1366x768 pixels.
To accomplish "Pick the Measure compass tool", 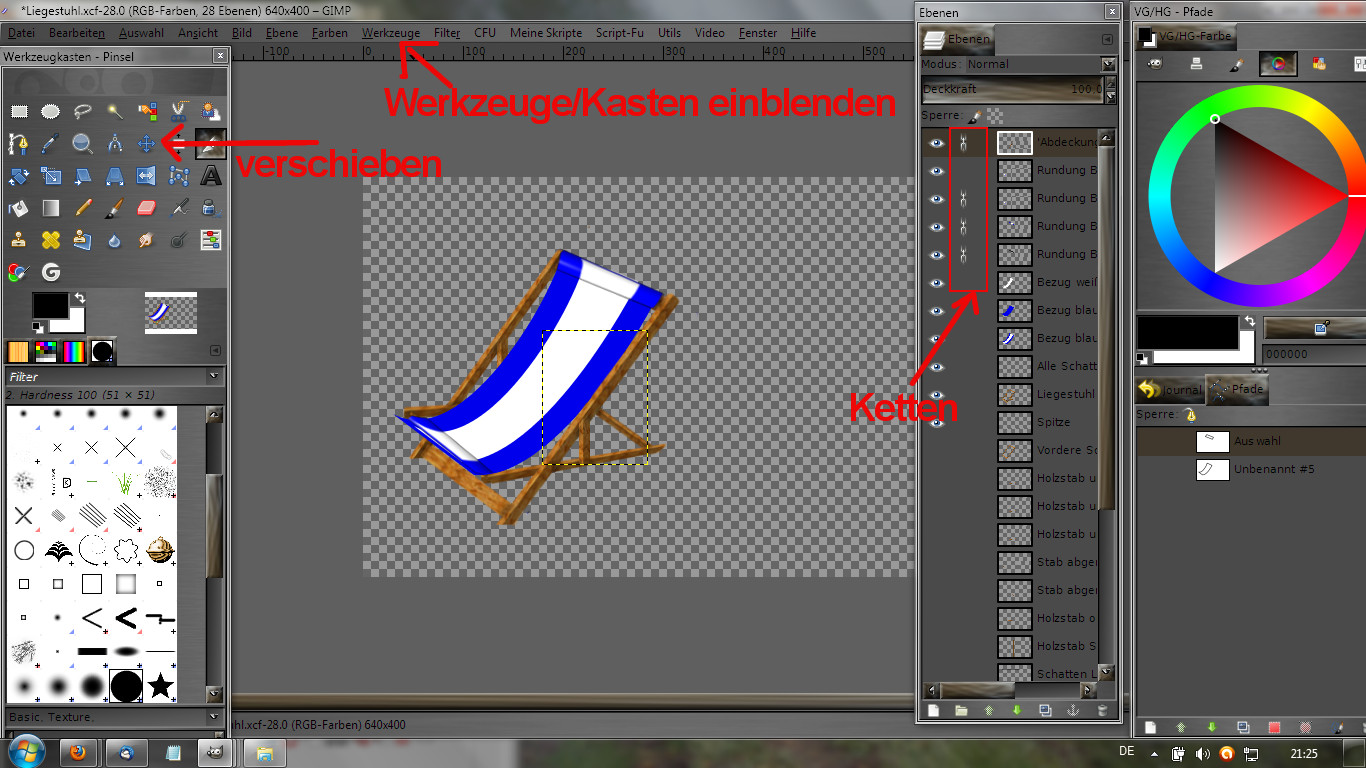I will pyautogui.click(x=115, y=144).
